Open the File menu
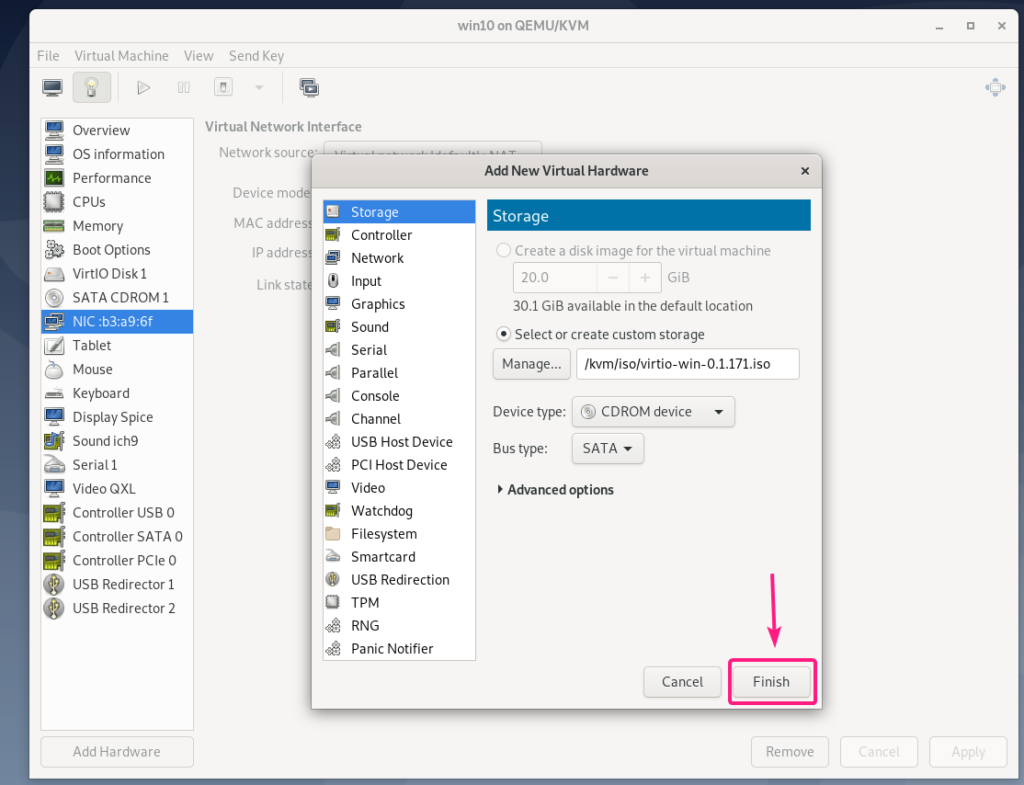This screenshot has width=1024, height=785. pyautogui.click(x=48, y=56)
